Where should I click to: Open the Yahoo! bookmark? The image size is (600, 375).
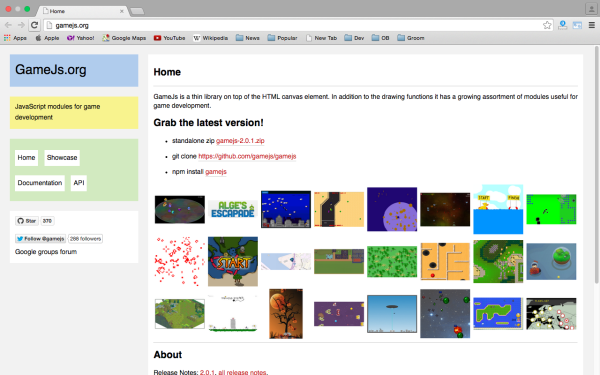coord(80,38)
